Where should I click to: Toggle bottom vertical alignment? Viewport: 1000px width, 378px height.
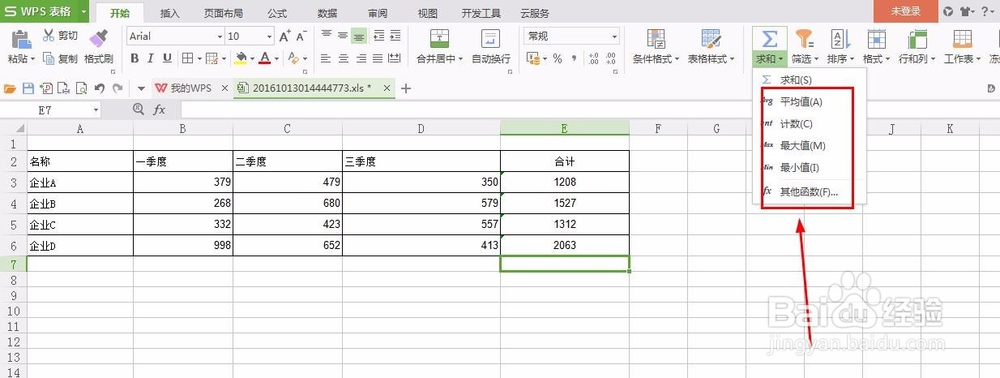(x=360, y=36)
